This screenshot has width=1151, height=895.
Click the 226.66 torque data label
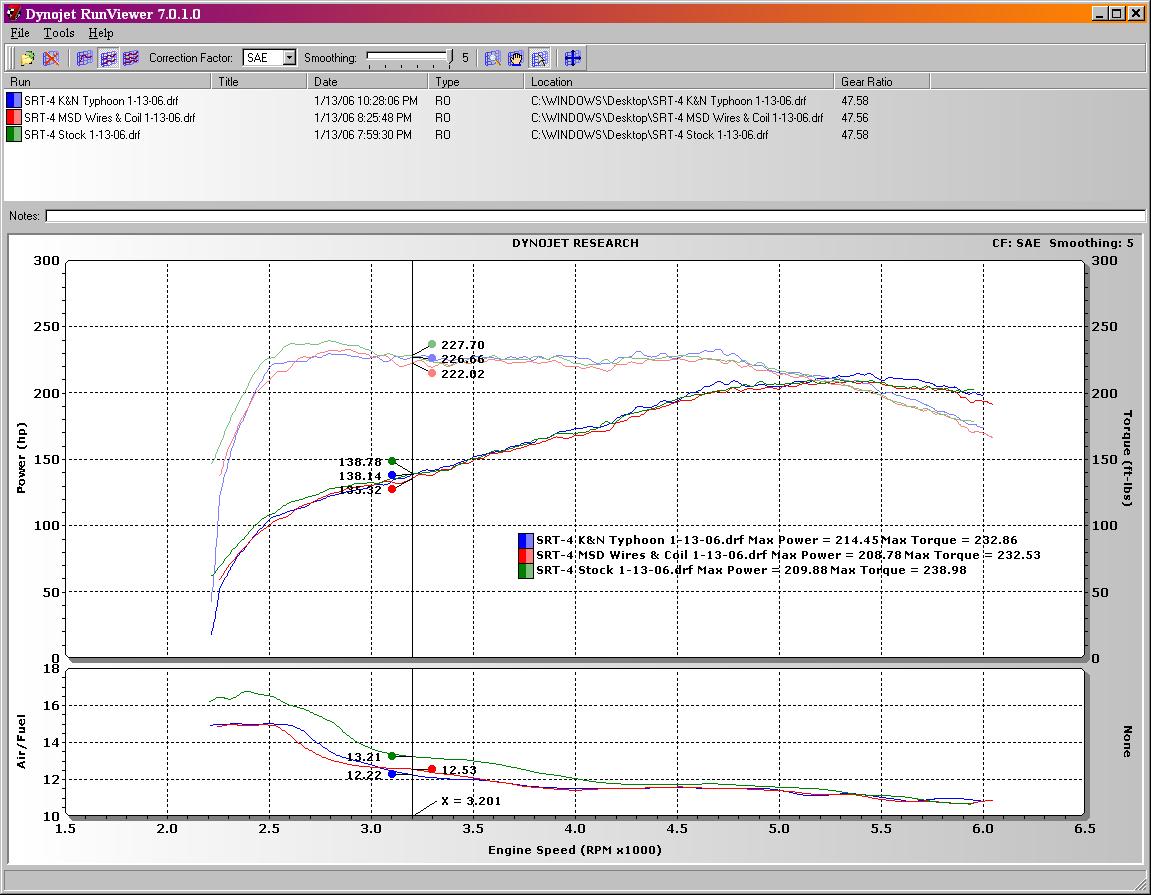(x=462, y=359)
